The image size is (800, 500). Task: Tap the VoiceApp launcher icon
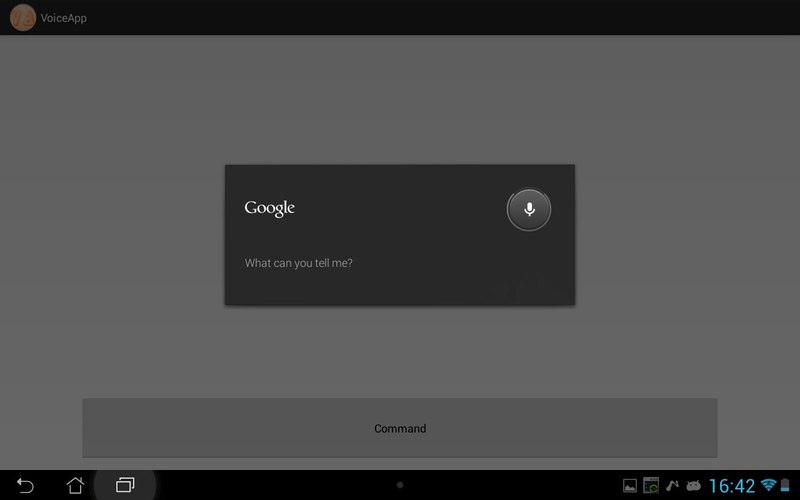click(x=22, y=17)
